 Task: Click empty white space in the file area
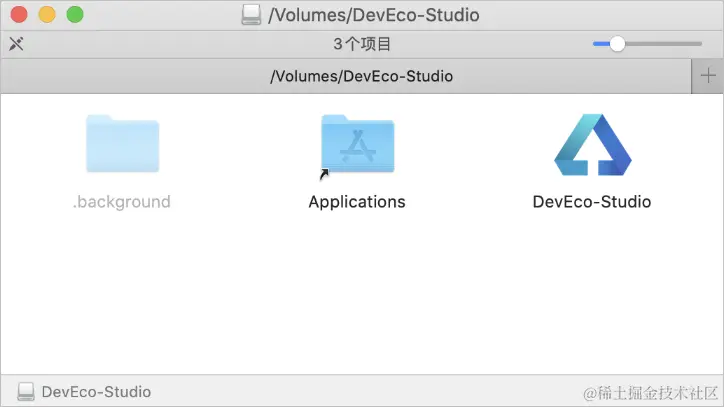pos(360,300)
